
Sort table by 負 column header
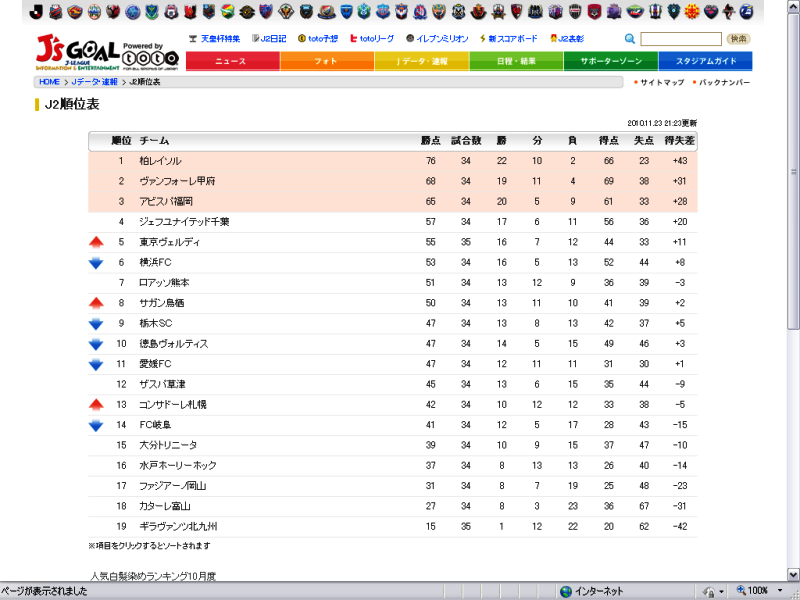[x=572, y=140]
